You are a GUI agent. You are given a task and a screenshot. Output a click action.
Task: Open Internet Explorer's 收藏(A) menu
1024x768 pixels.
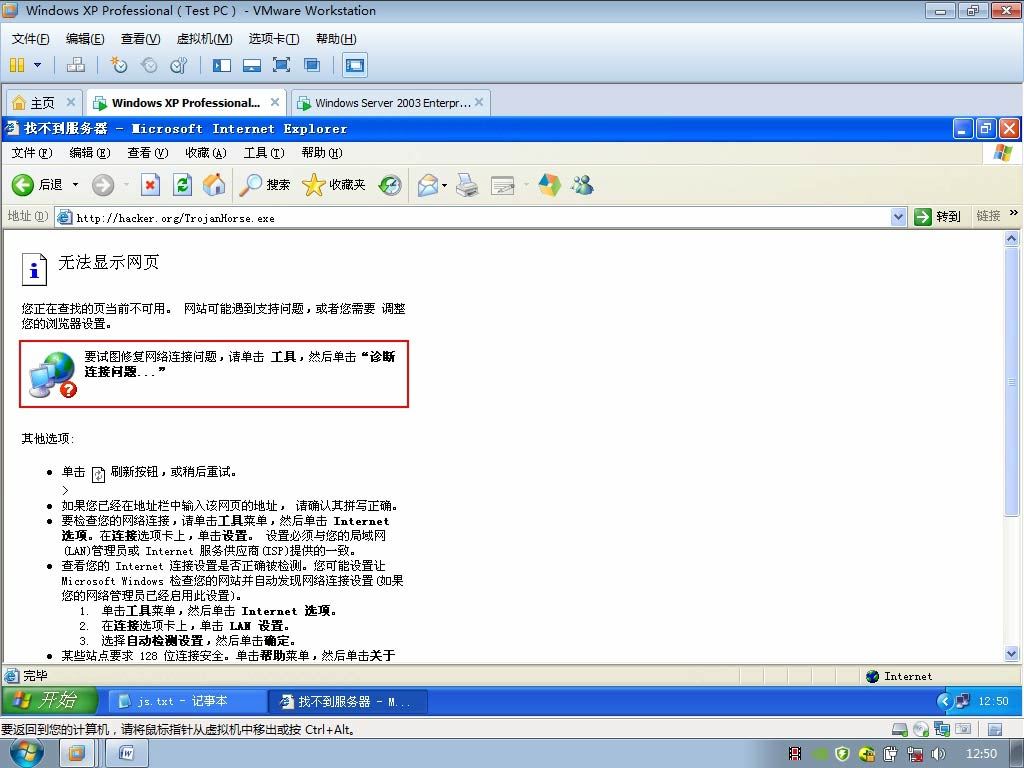click(x=206, y=153)
